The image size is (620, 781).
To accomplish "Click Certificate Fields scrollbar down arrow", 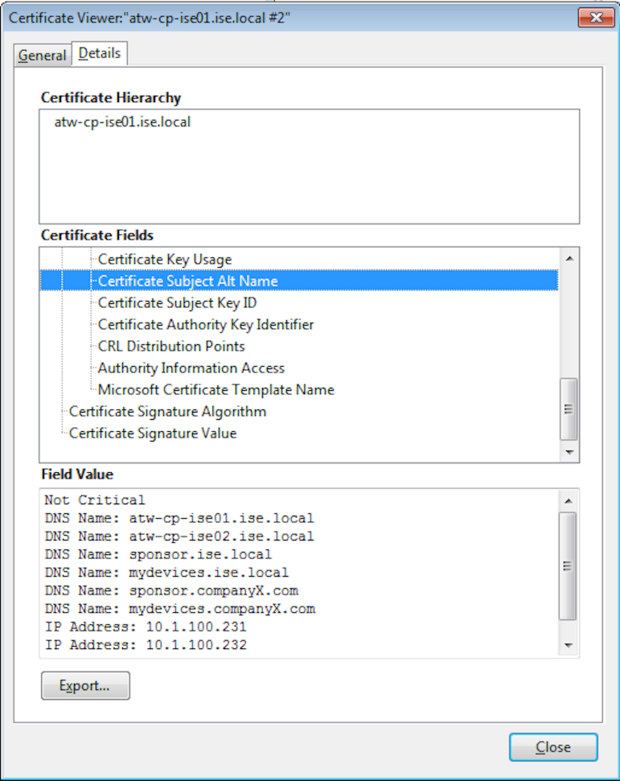I will pyautogui.click(x=569, y=452).
